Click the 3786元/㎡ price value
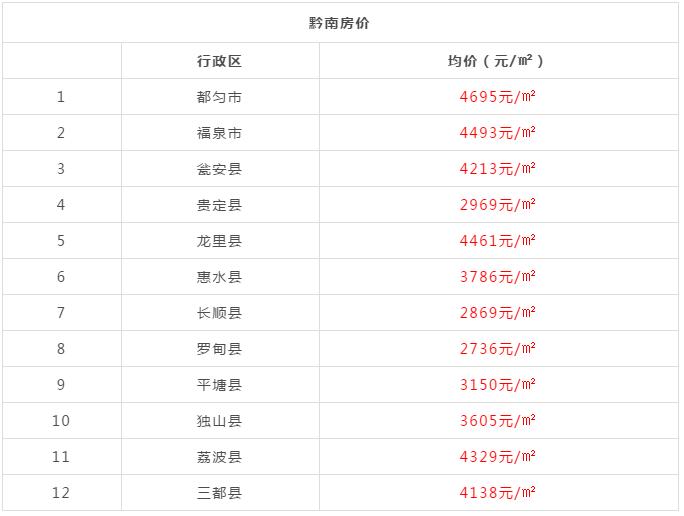The height and width of the screenshot is (516, 684). coord(497,277)
